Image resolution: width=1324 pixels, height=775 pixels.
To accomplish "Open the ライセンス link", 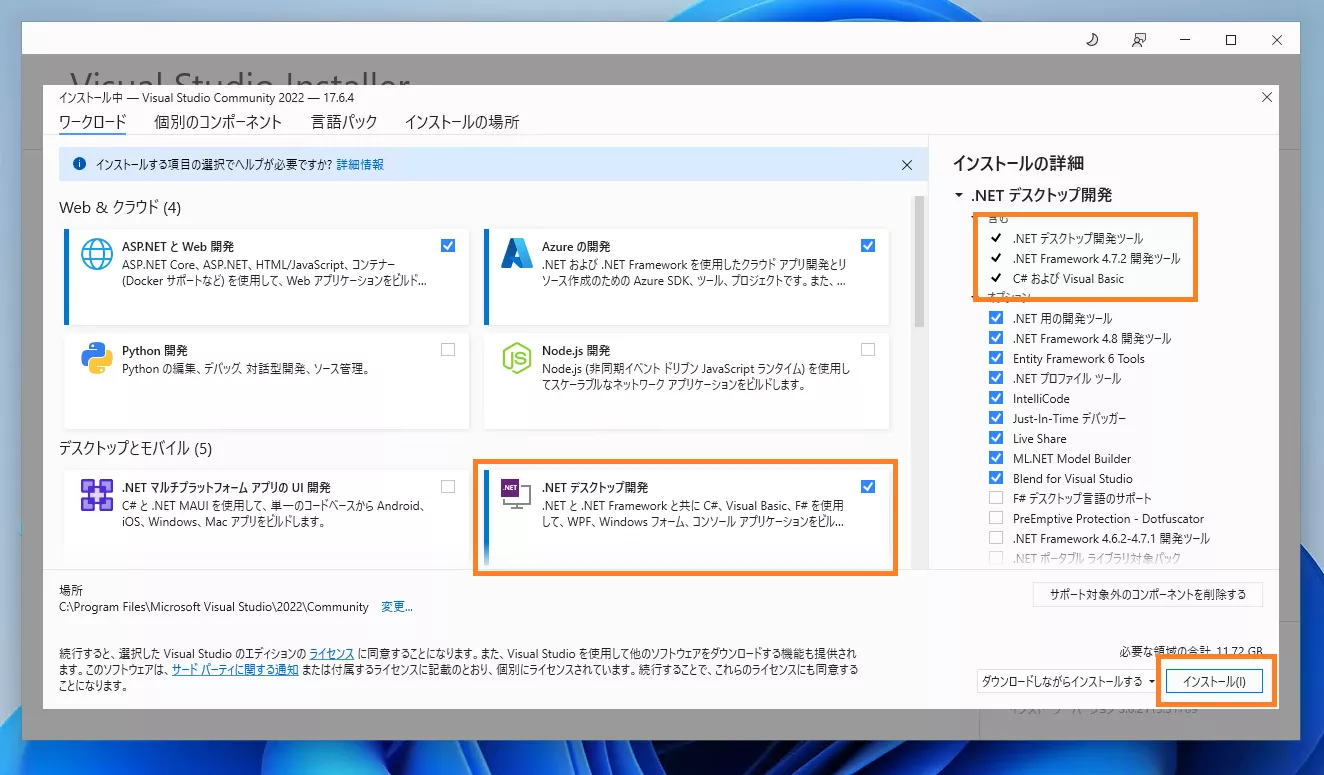I will tap(331, 653).
